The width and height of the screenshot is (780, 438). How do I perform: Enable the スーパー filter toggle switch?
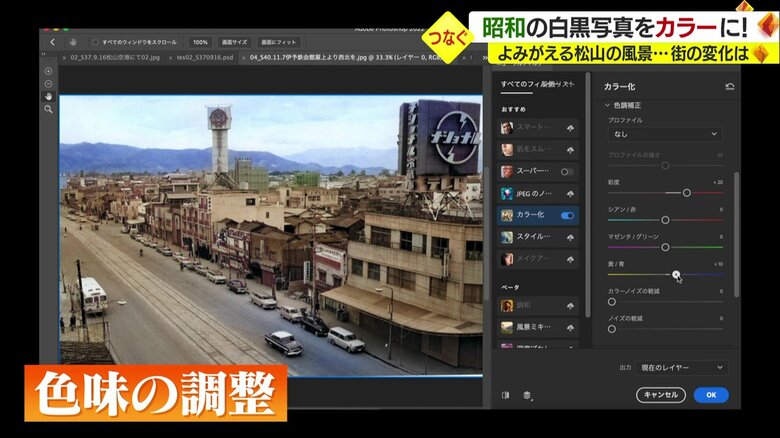567,171
